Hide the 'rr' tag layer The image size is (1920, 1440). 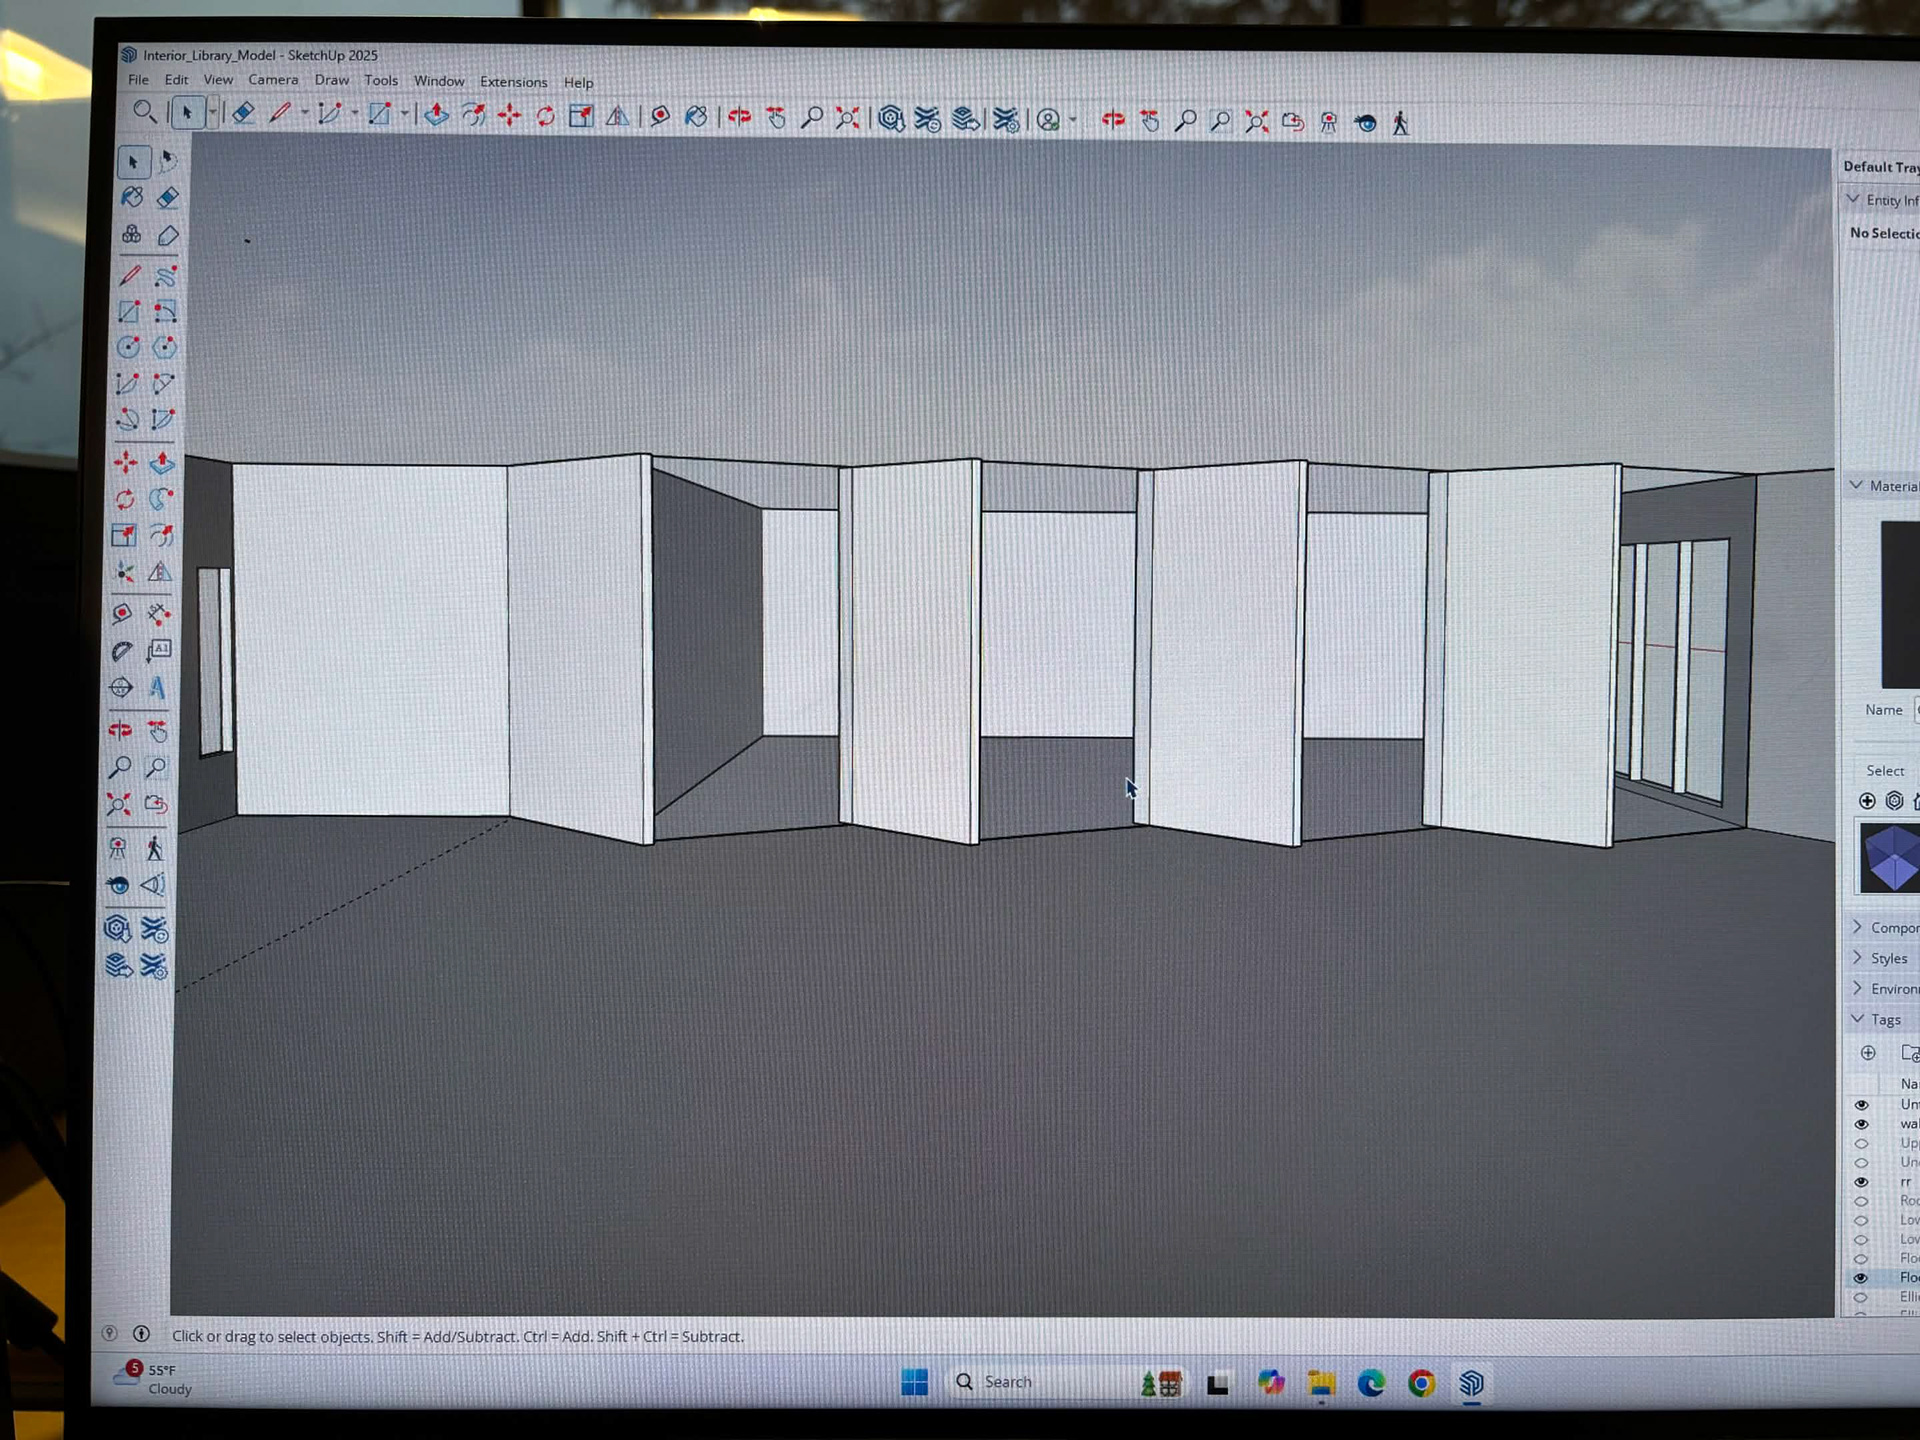pyautogui.click(x=1861, y=1182)
